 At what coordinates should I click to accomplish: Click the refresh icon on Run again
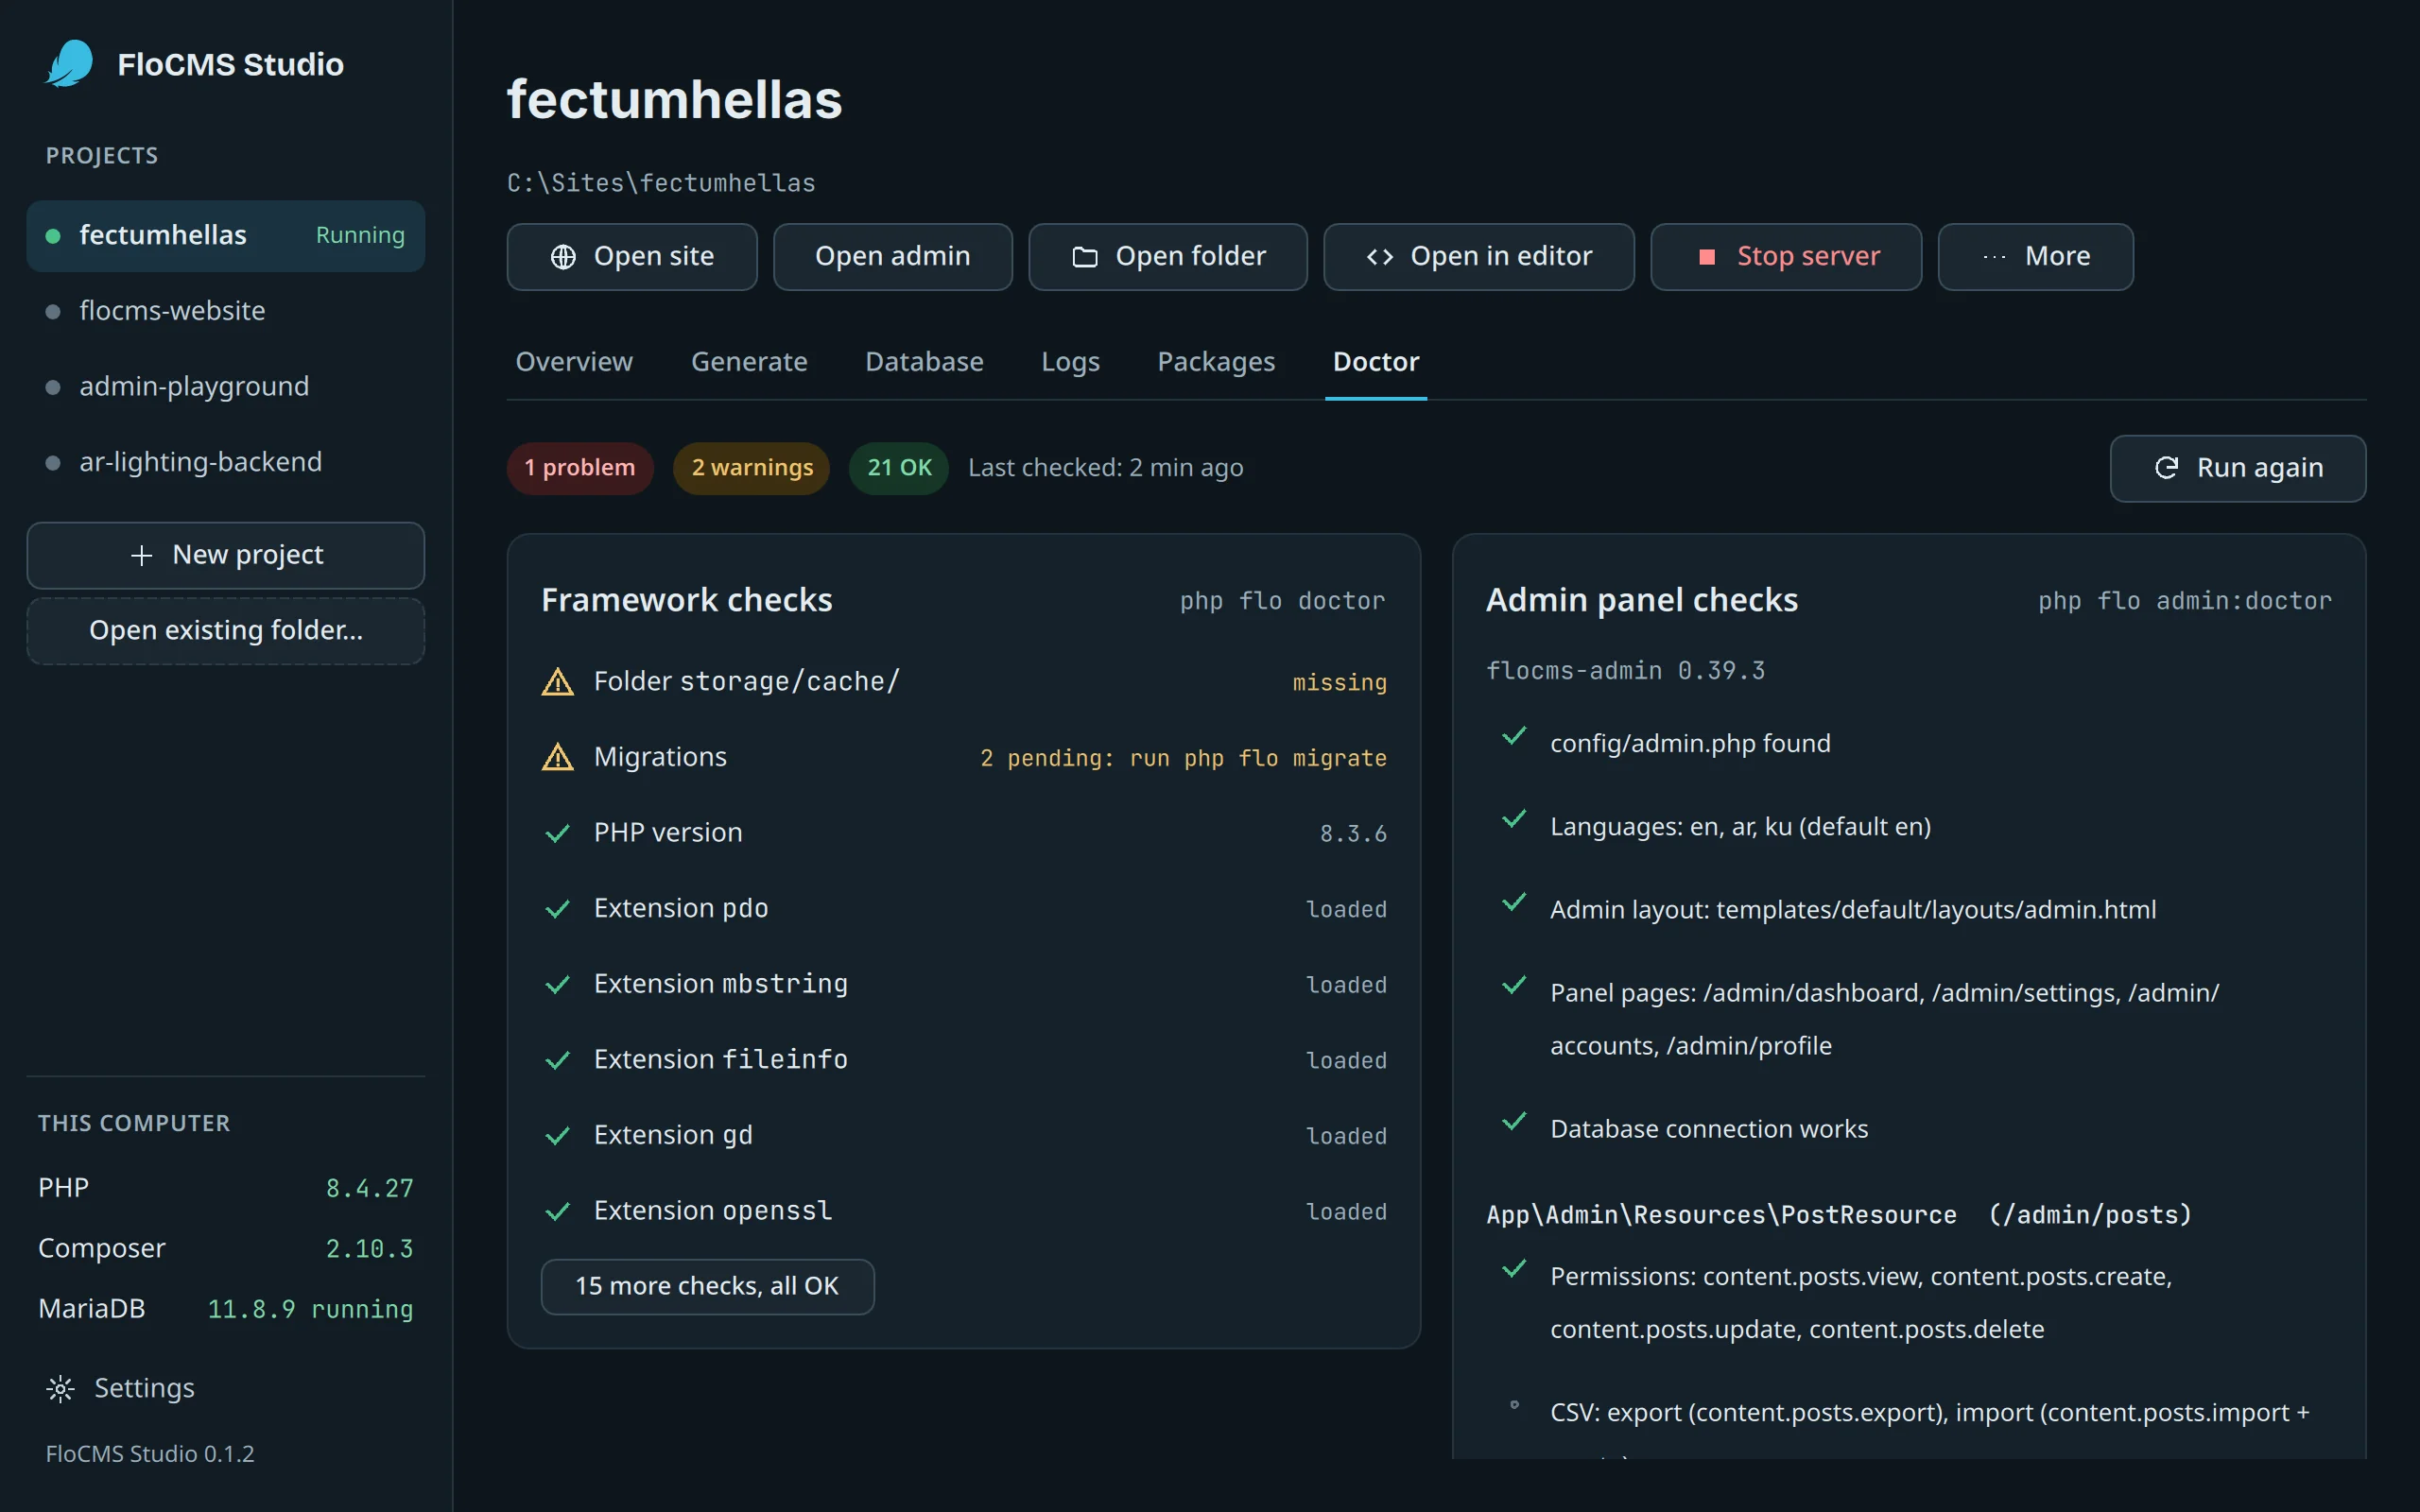(2166, 468)
